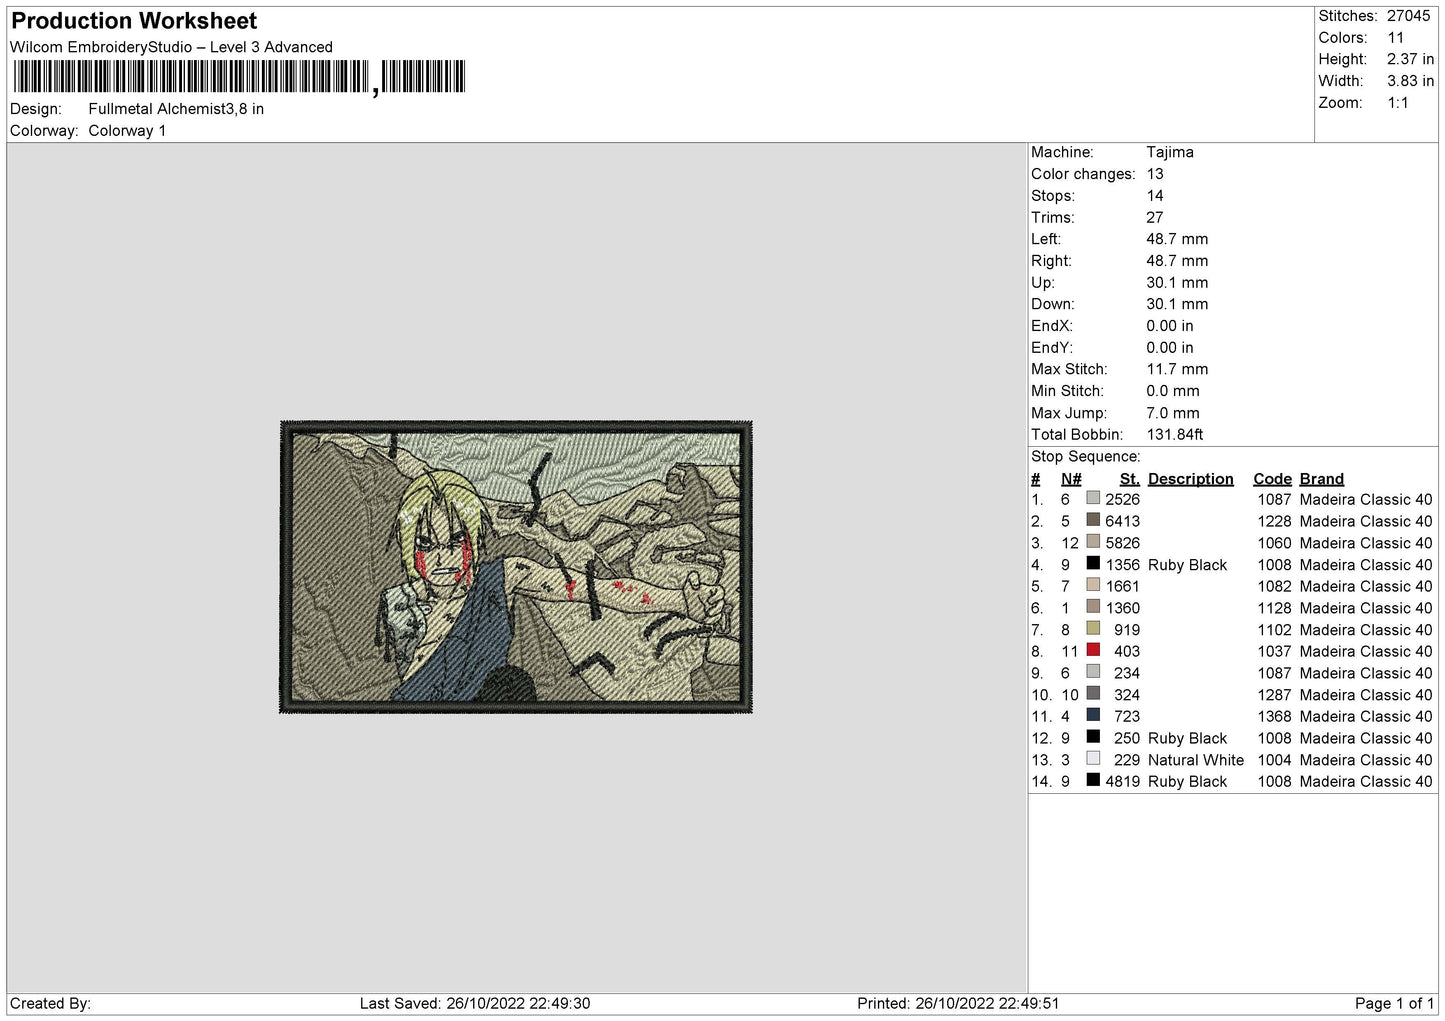Click 'Last Saved: 26/10/2022 22:49:30' text
This screenshot has width=1445, height=1021.
[475, 1003]
